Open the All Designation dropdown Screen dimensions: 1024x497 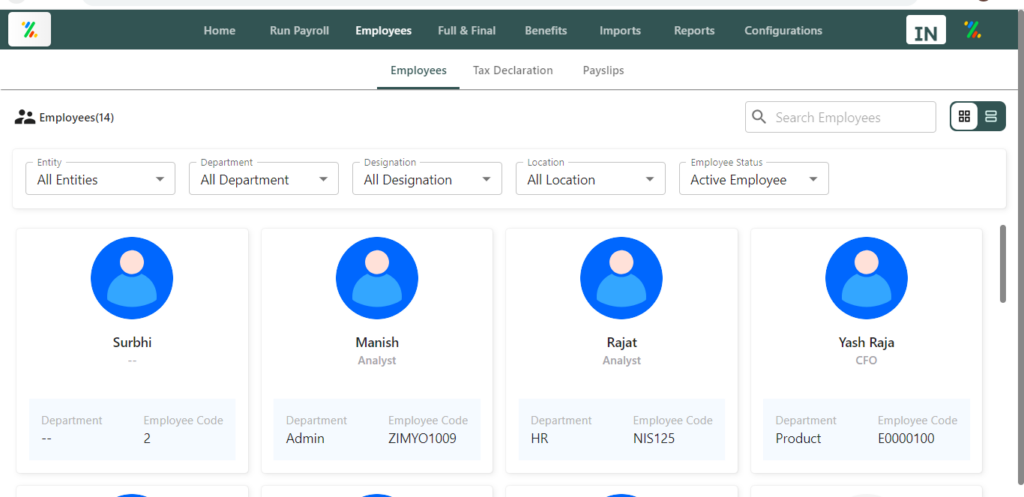[x=427, y=178]
